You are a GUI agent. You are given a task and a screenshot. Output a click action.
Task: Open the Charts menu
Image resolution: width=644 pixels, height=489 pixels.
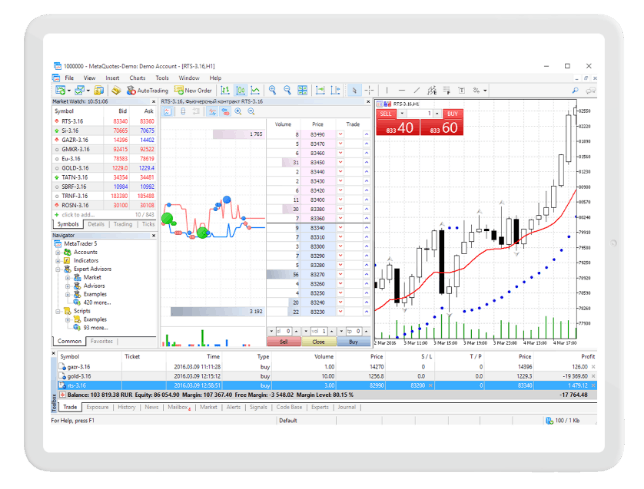pyautogui.click(x=138, y=78)
